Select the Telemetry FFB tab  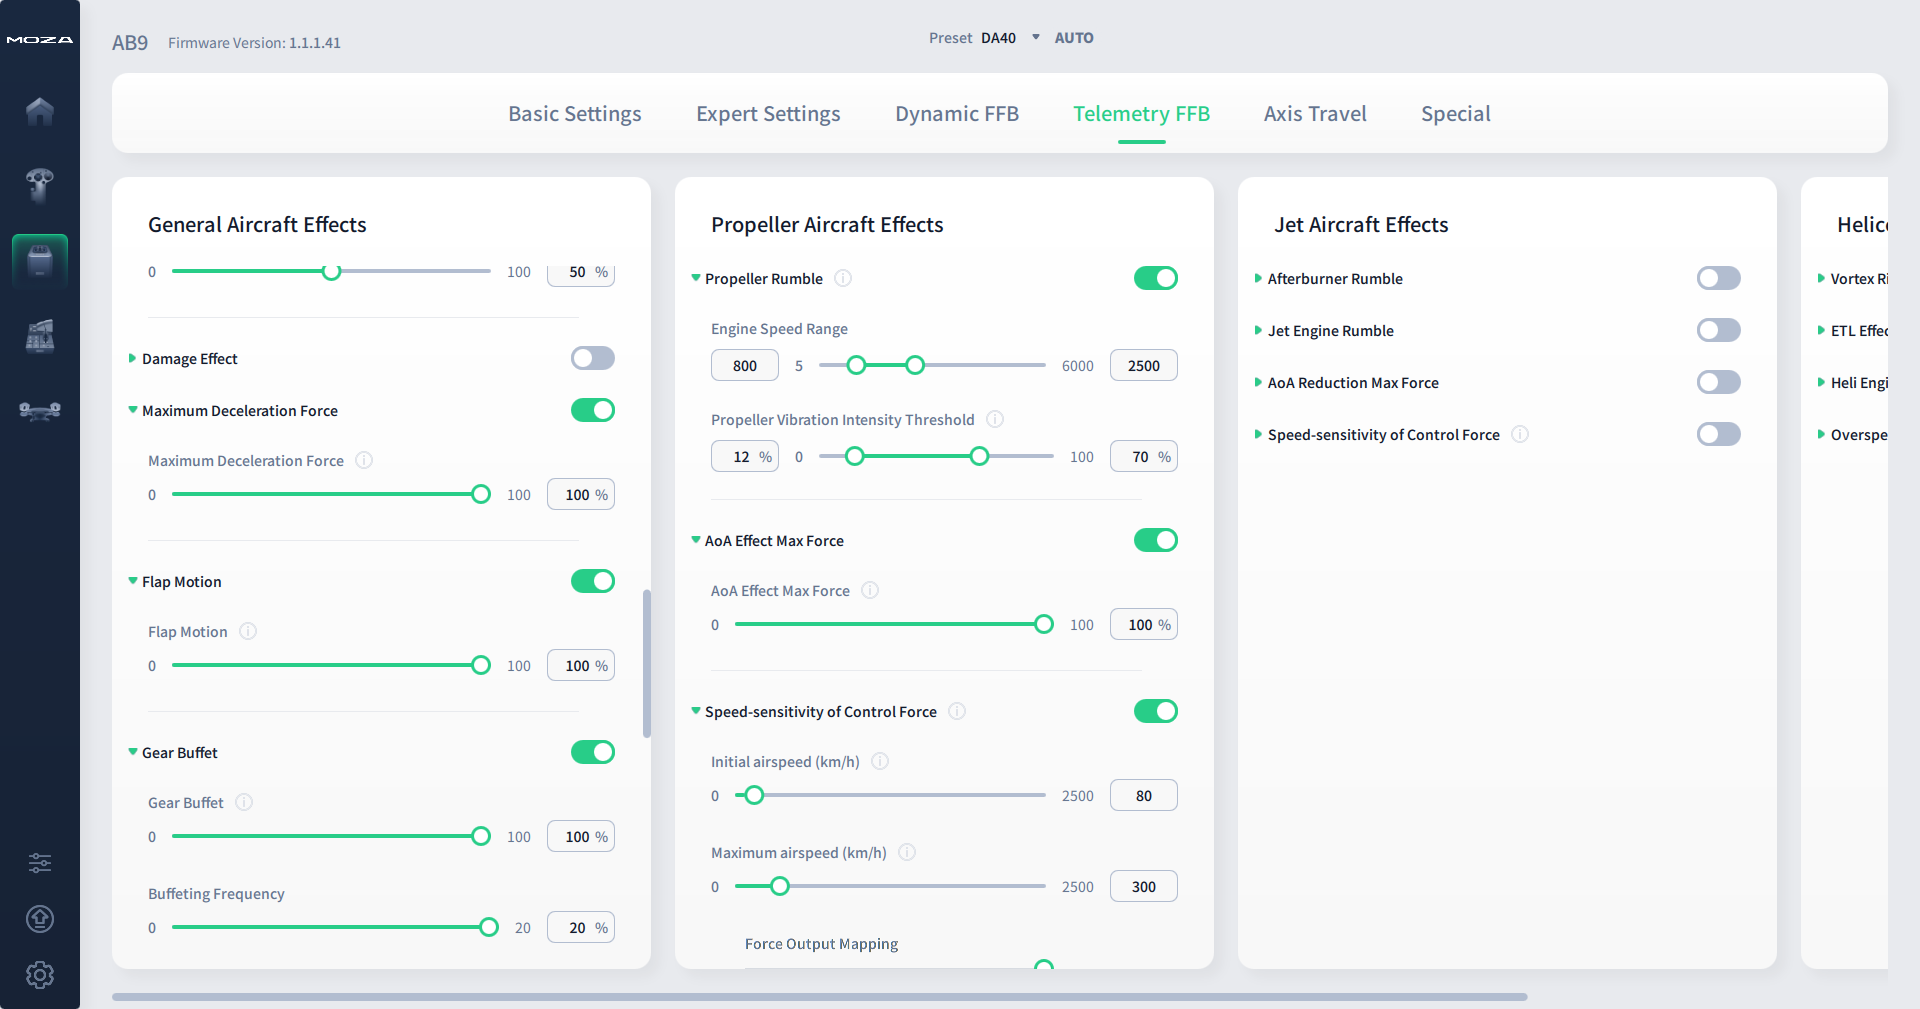(x=1141, y=114)
